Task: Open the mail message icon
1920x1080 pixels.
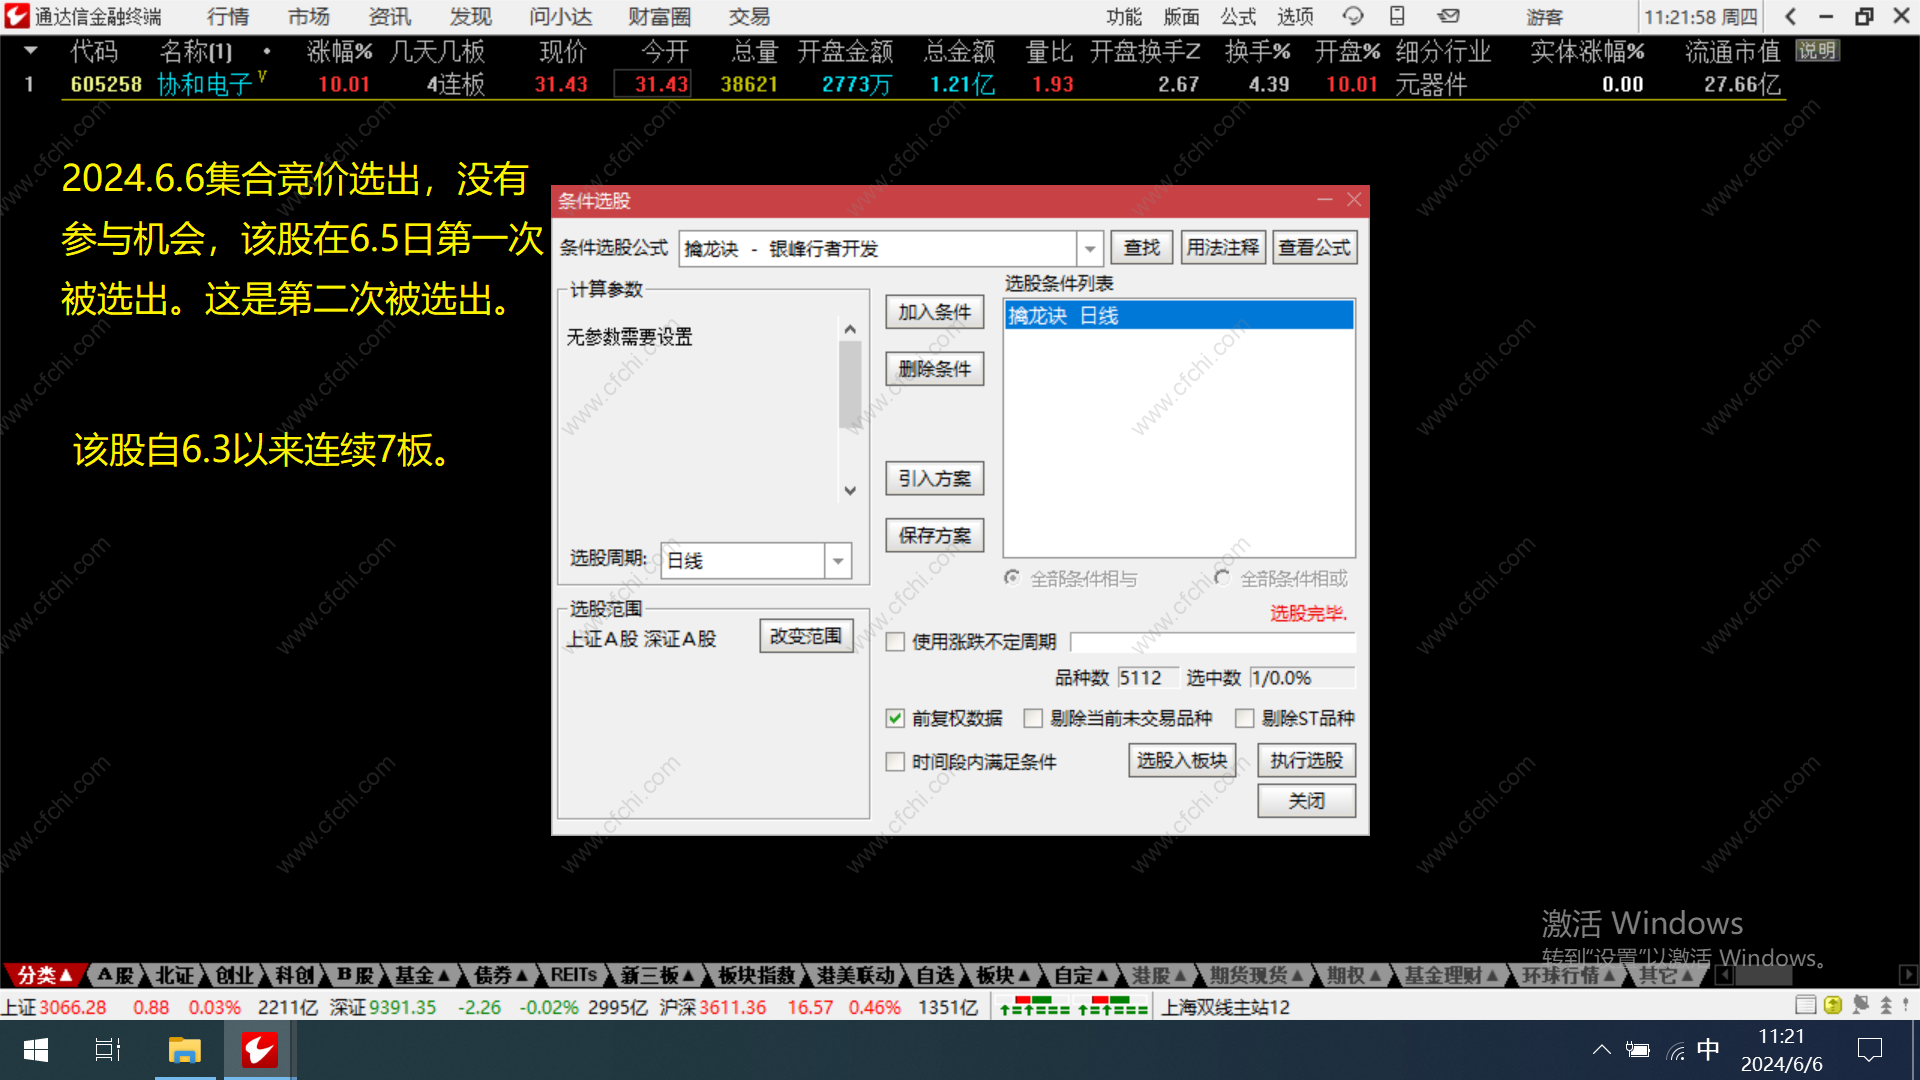Action: tap(1448, 16)
